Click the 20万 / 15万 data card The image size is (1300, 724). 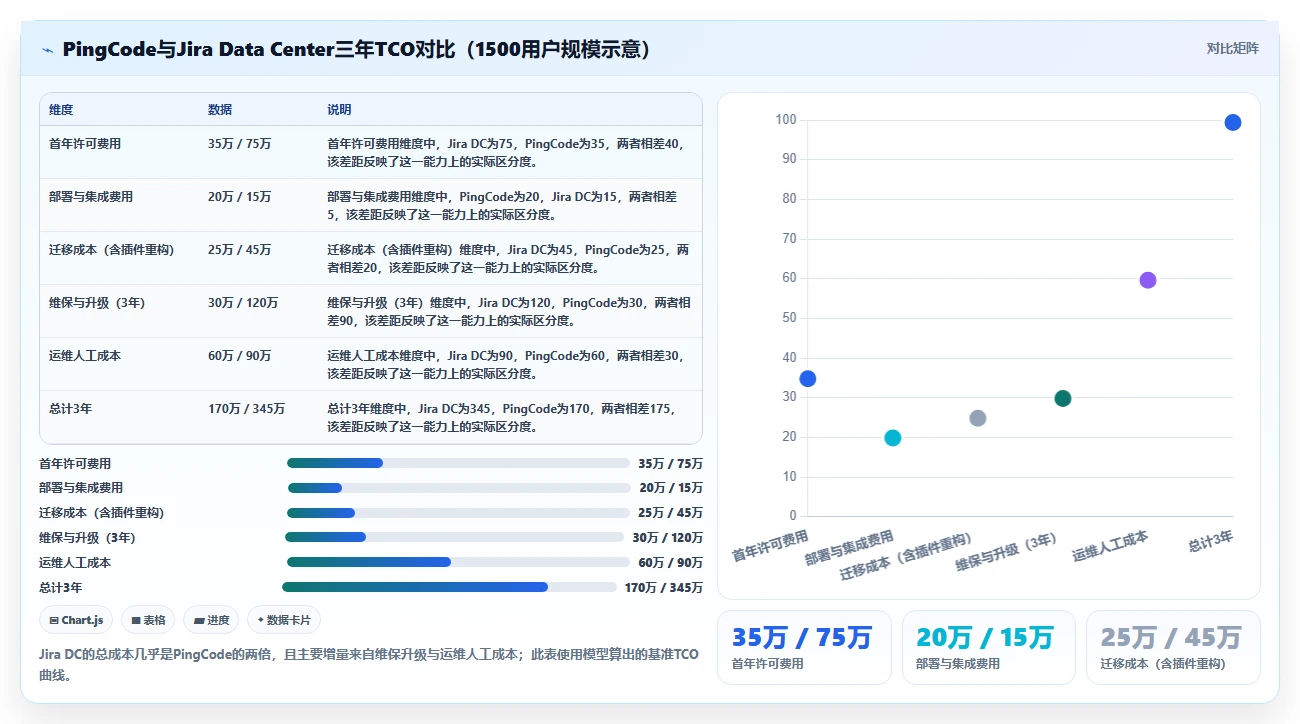coord(989,647)
